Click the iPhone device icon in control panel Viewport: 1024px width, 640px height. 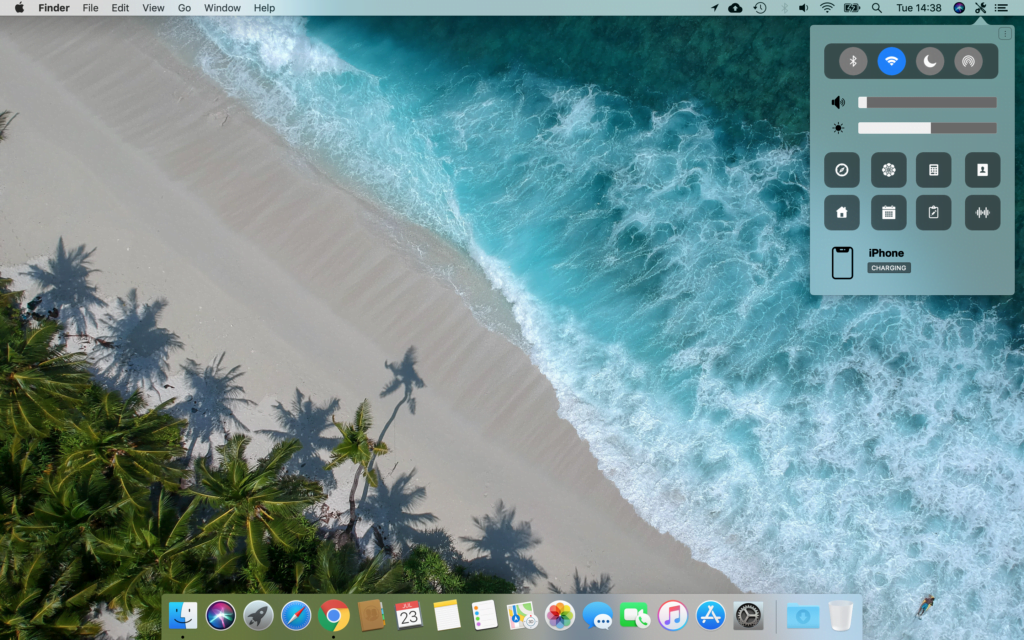click(x=842, y=263)
